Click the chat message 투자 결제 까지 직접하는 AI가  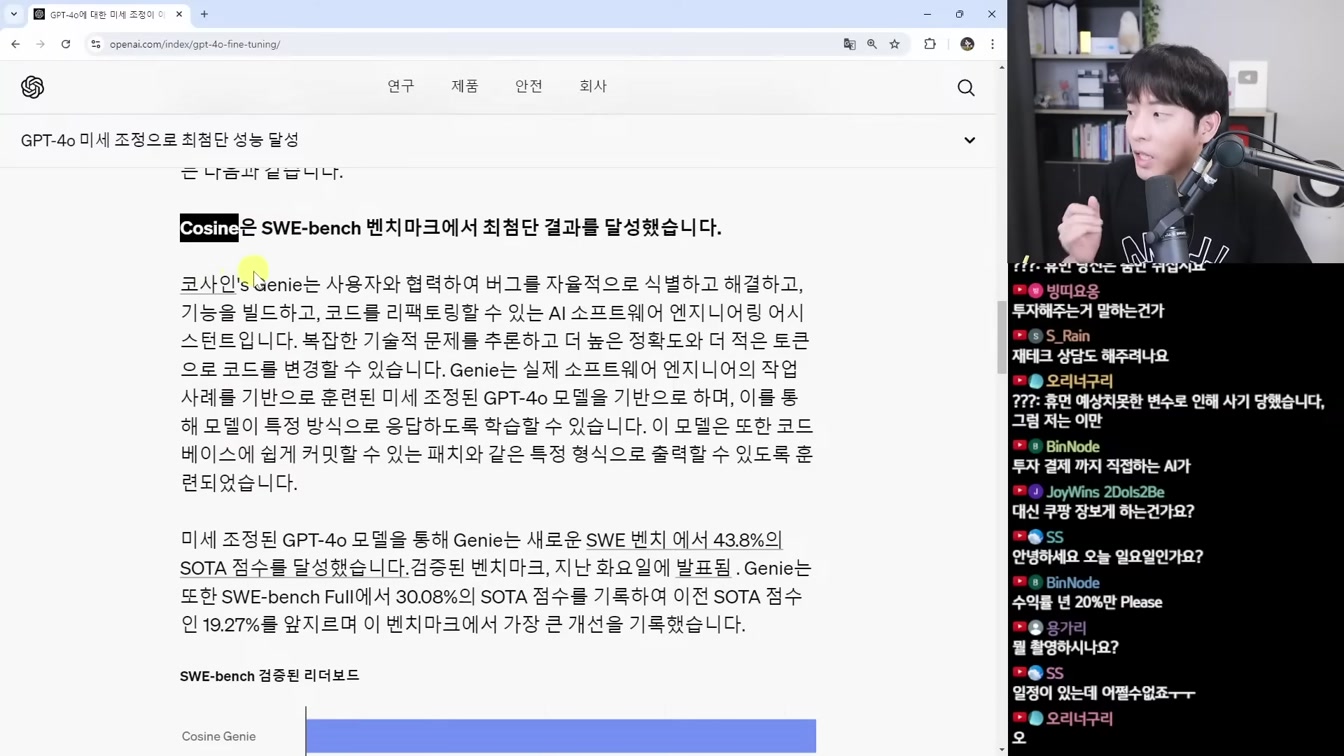(1101, 466)
